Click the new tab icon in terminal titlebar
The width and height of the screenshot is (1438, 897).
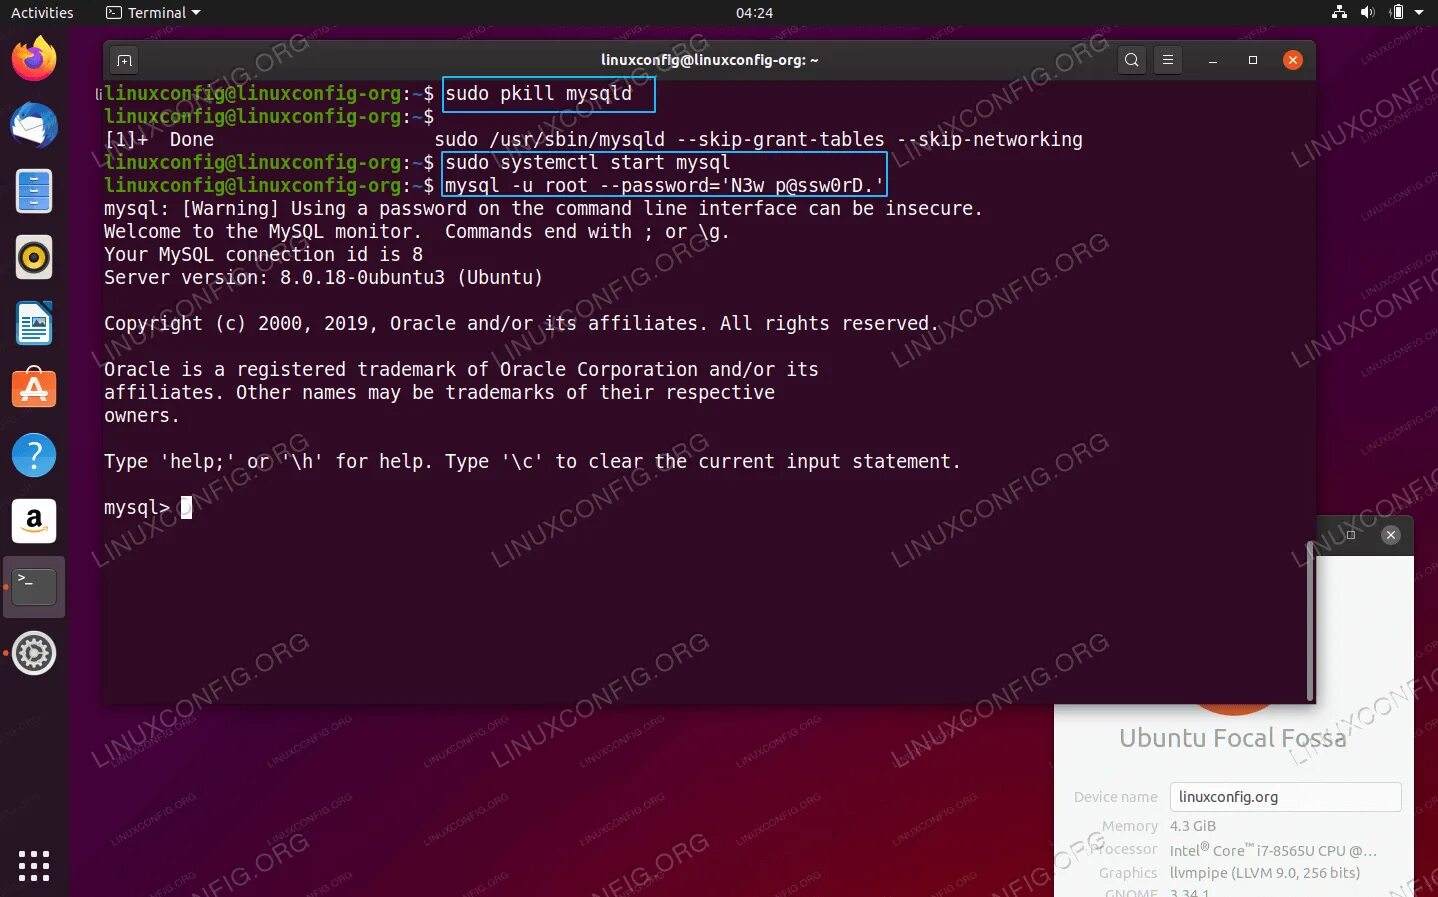click(124, 60)
